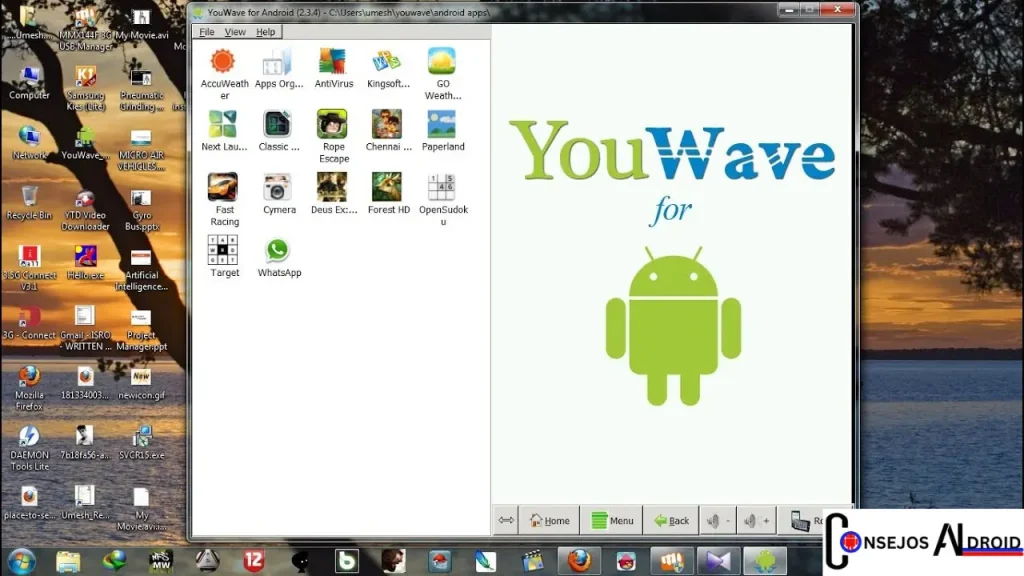Decrease volume with the speaker minus button
Image resolution: width=1024 pixels, height=576 pixels.
click(x=716, y=520)
